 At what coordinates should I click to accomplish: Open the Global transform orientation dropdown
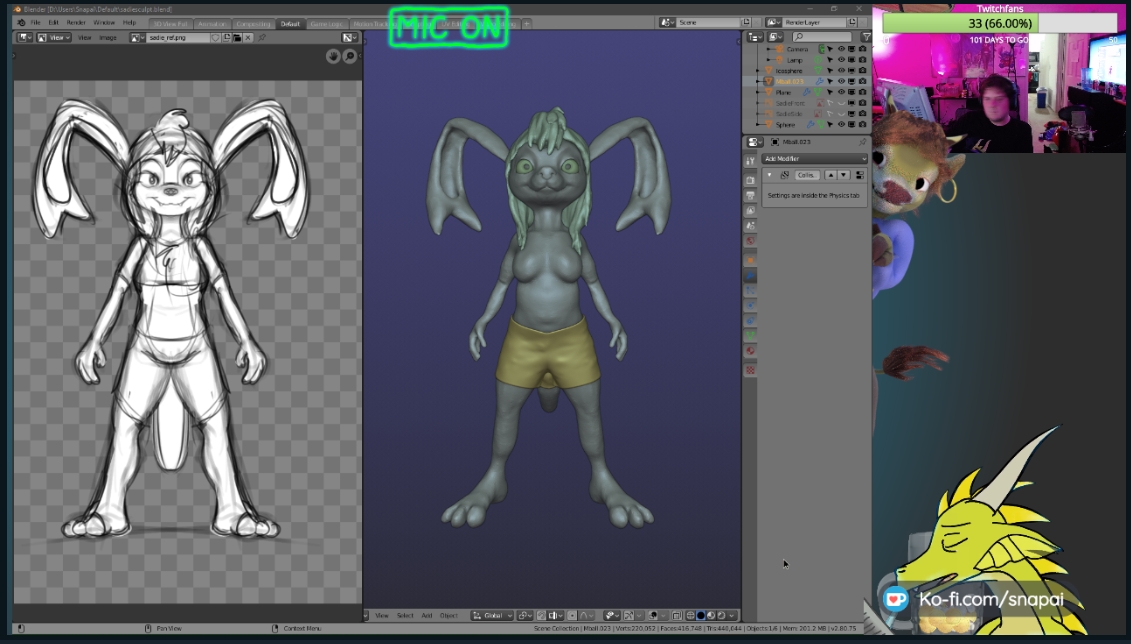click(x=493, y=616)
